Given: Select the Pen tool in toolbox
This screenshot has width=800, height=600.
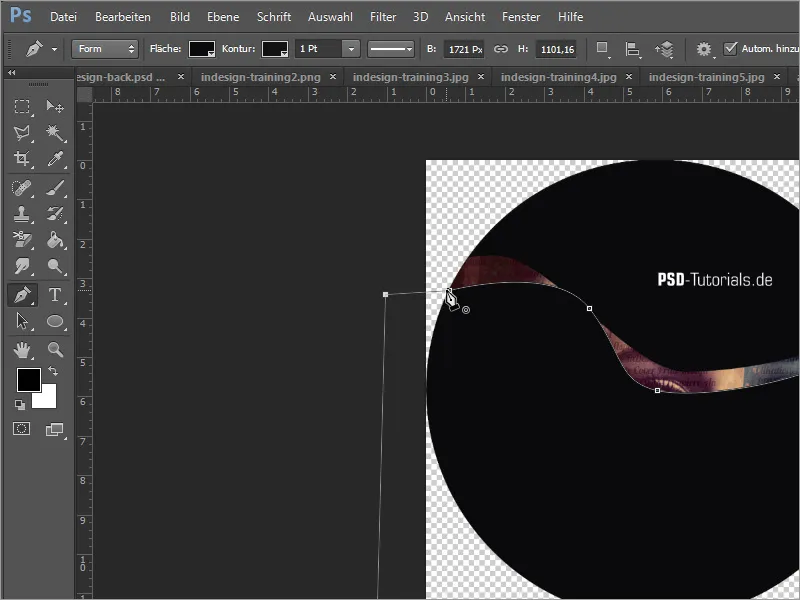Looking at the screenshot, I should [22, 295].
